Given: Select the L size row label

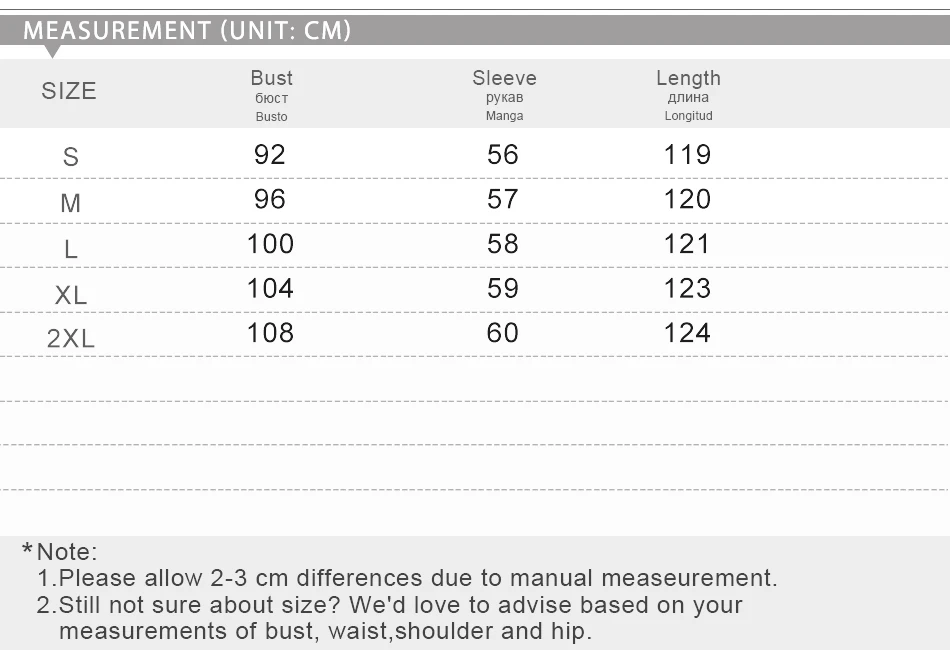Looking at the screenshot, I should click(71, 249).
